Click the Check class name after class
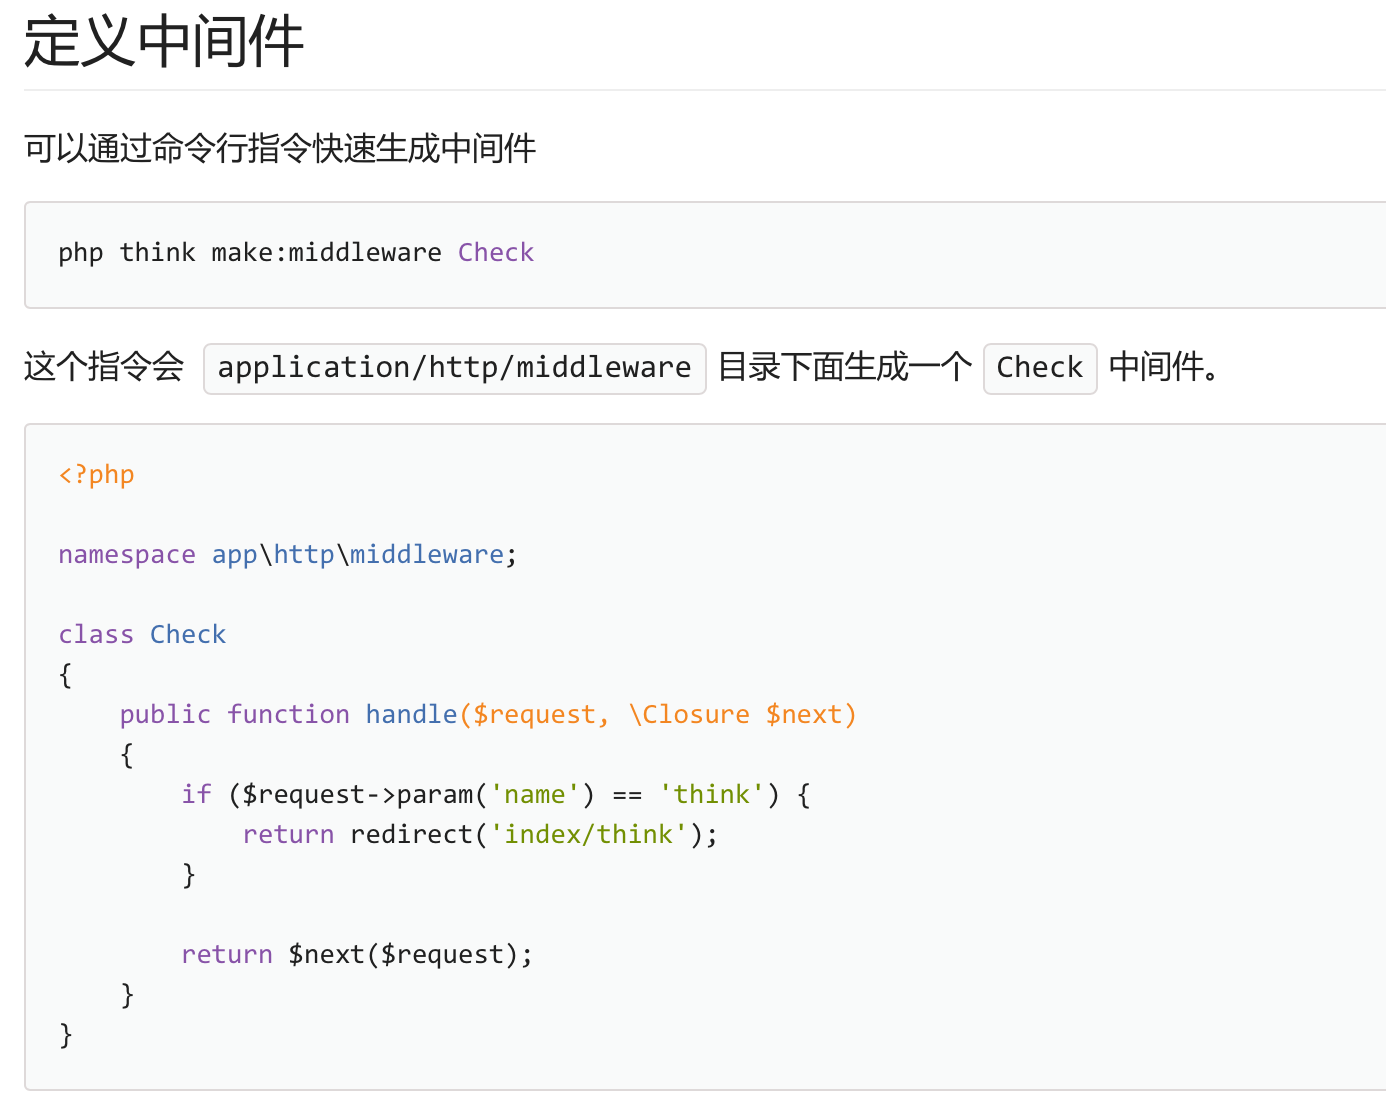The image size is (1386, 1116). (188, 635)
